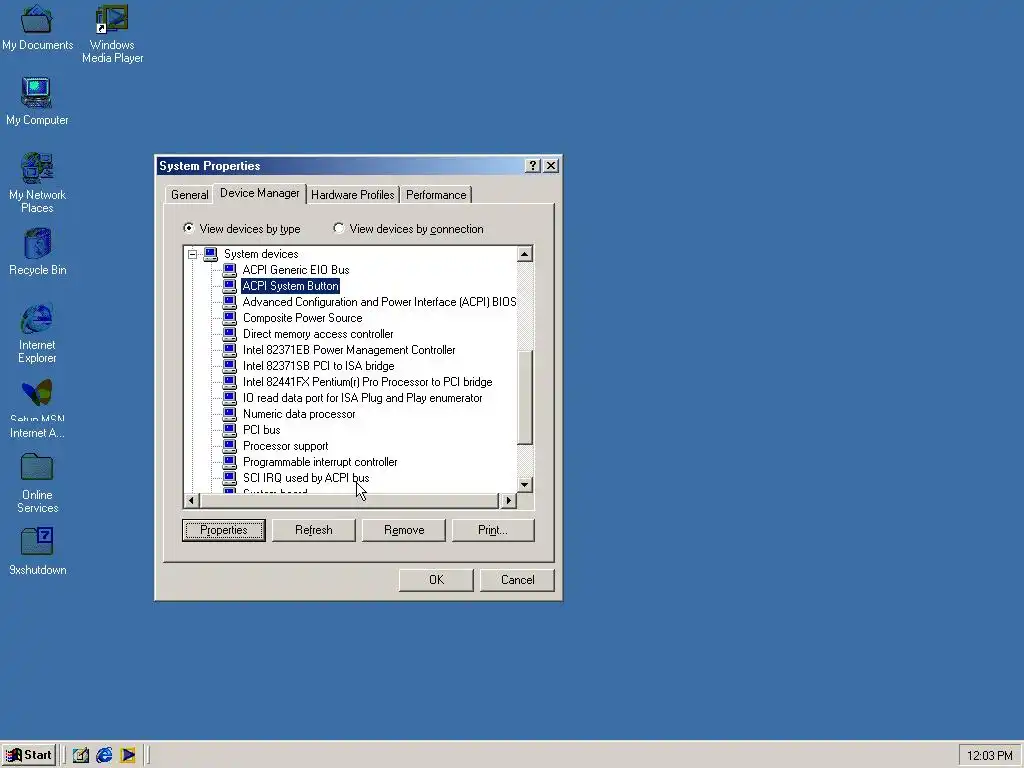Select View devices by connection
The image size is (1024, 768).
409,229
